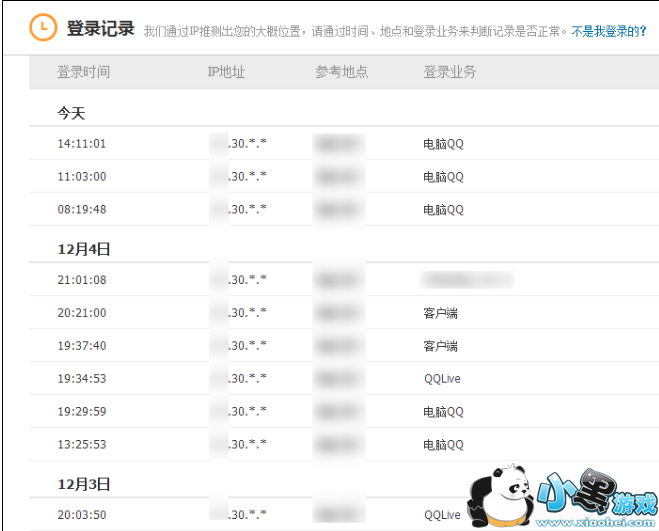
Task: Select login time 14:11:01
Action: 82,144
